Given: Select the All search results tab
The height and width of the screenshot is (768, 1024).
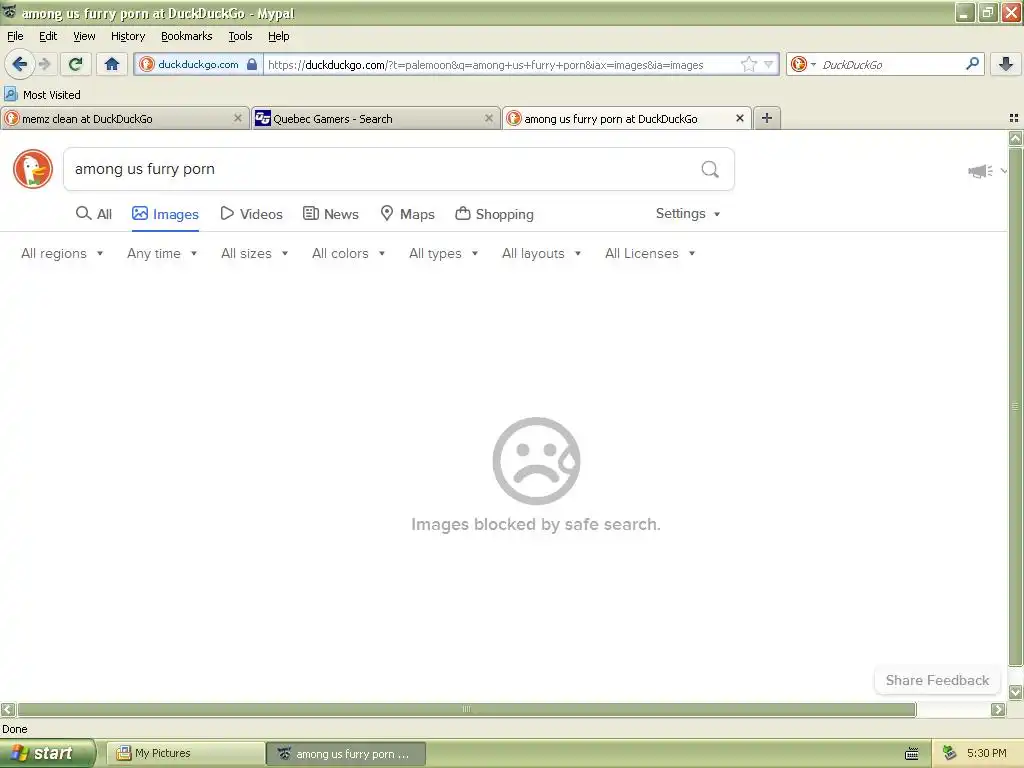Looking at the screenshot, I should pyautogui.click(x=94, y=214).
